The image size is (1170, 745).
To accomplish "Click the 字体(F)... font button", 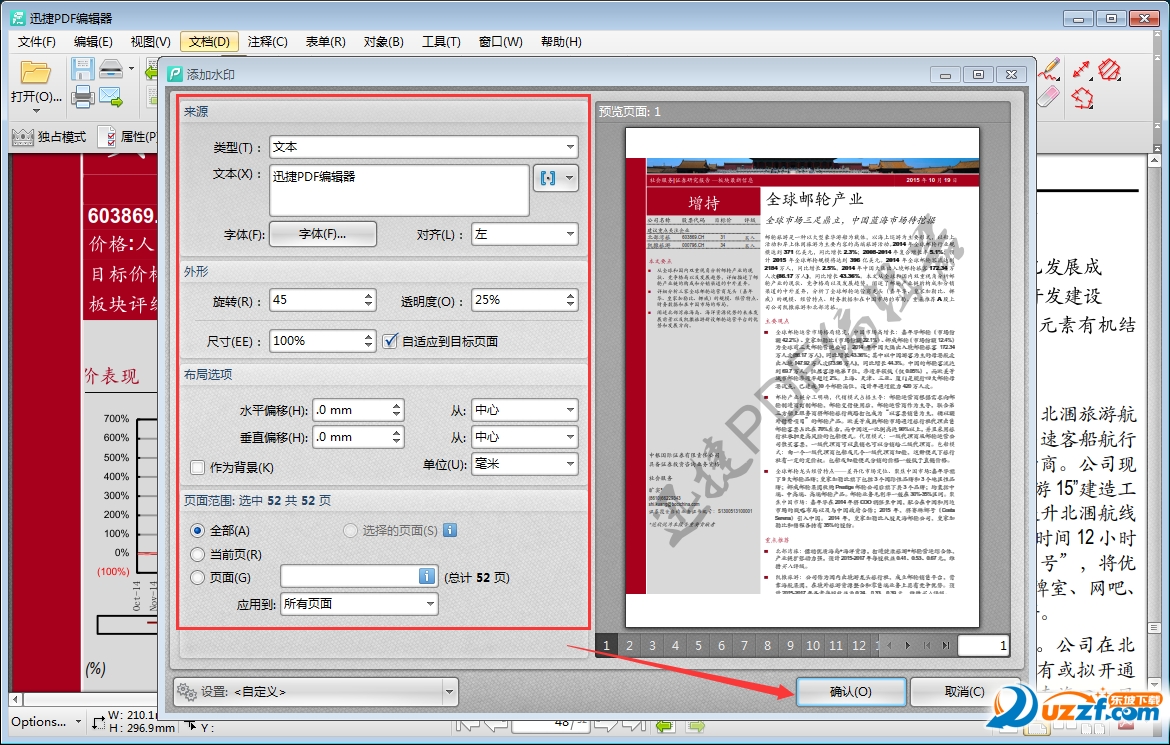I will (322, 234).
